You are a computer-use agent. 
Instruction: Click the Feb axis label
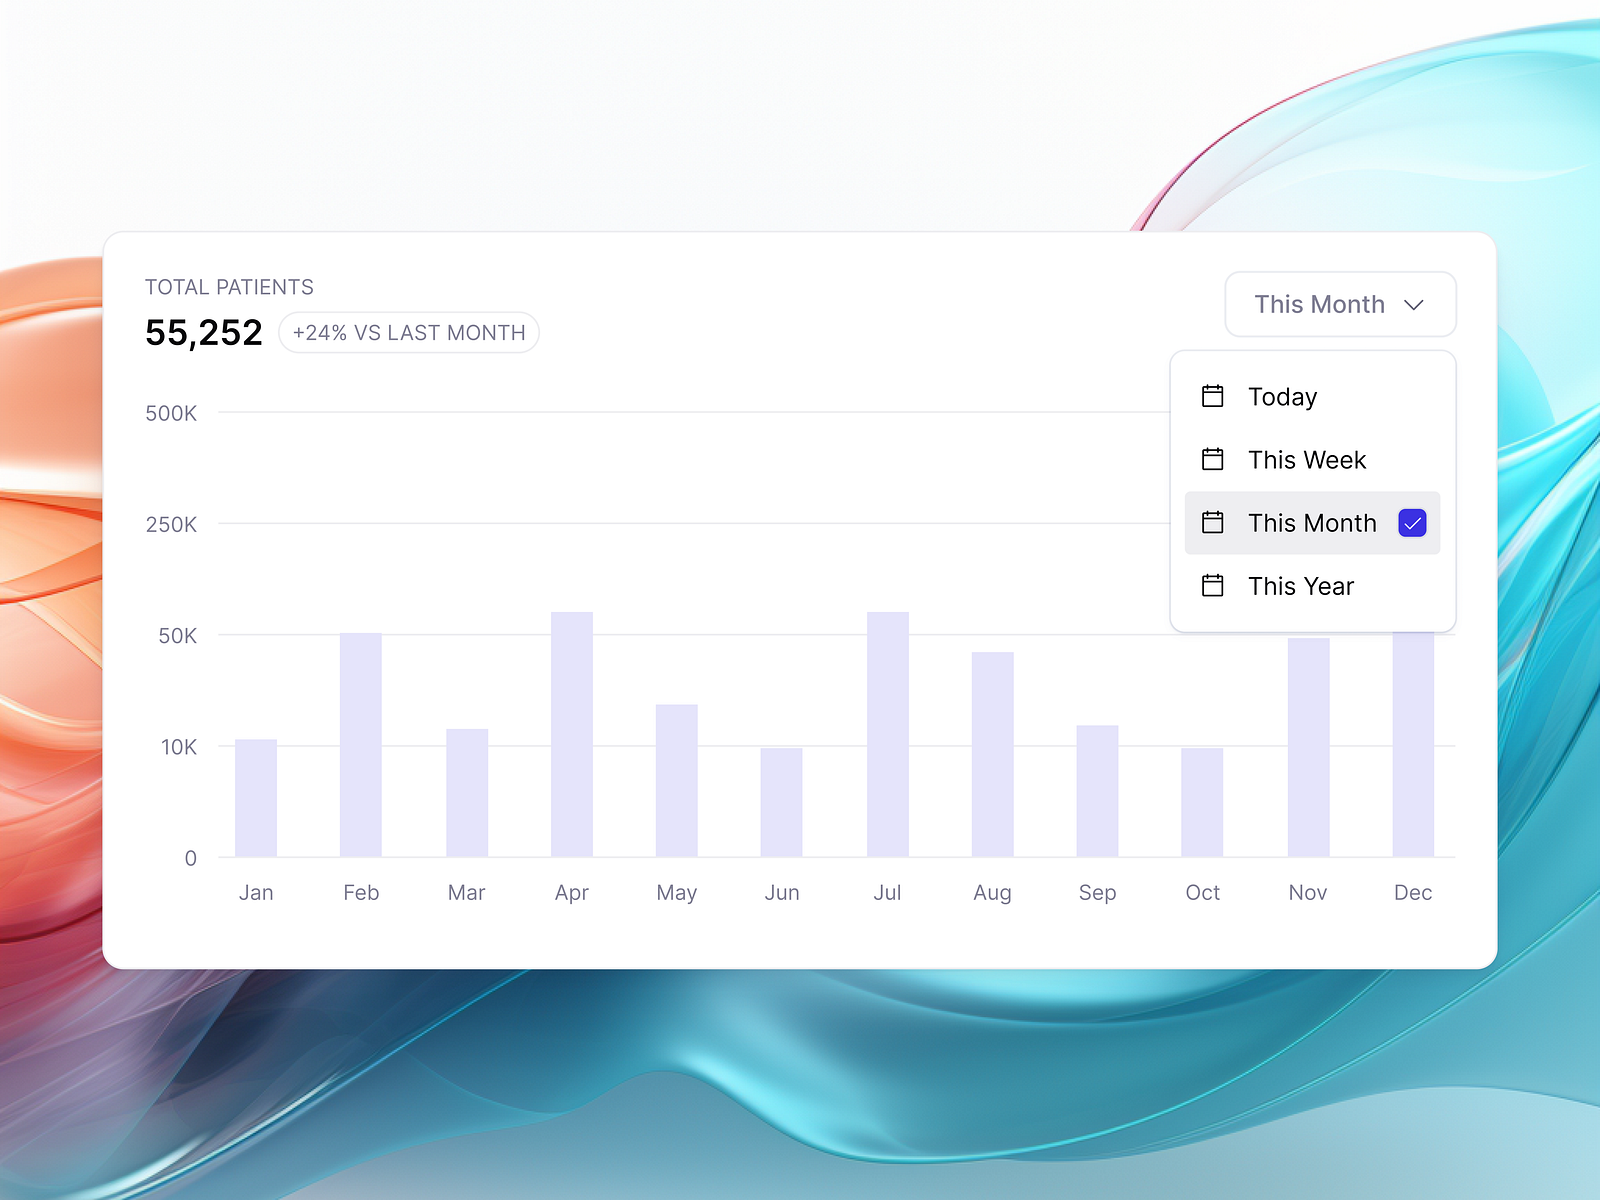(361, 893)
